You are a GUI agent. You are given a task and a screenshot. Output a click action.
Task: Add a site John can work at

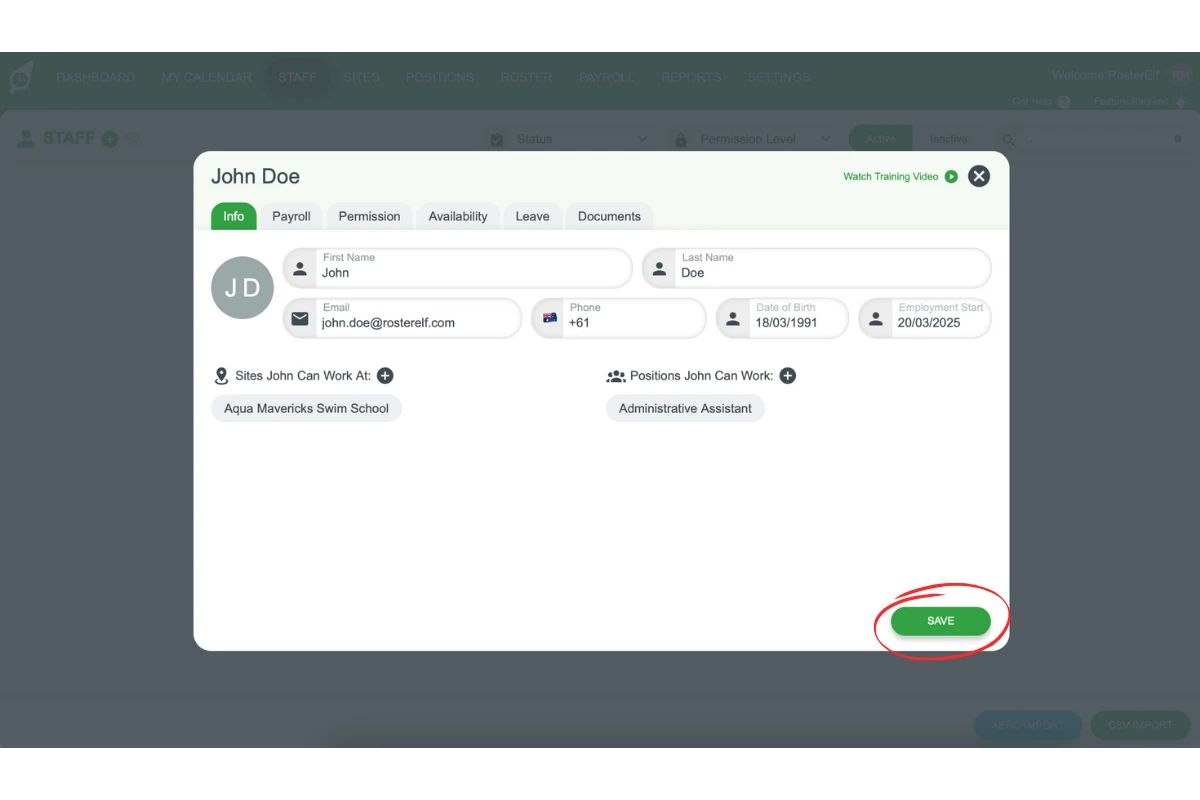tap(385, 376)
